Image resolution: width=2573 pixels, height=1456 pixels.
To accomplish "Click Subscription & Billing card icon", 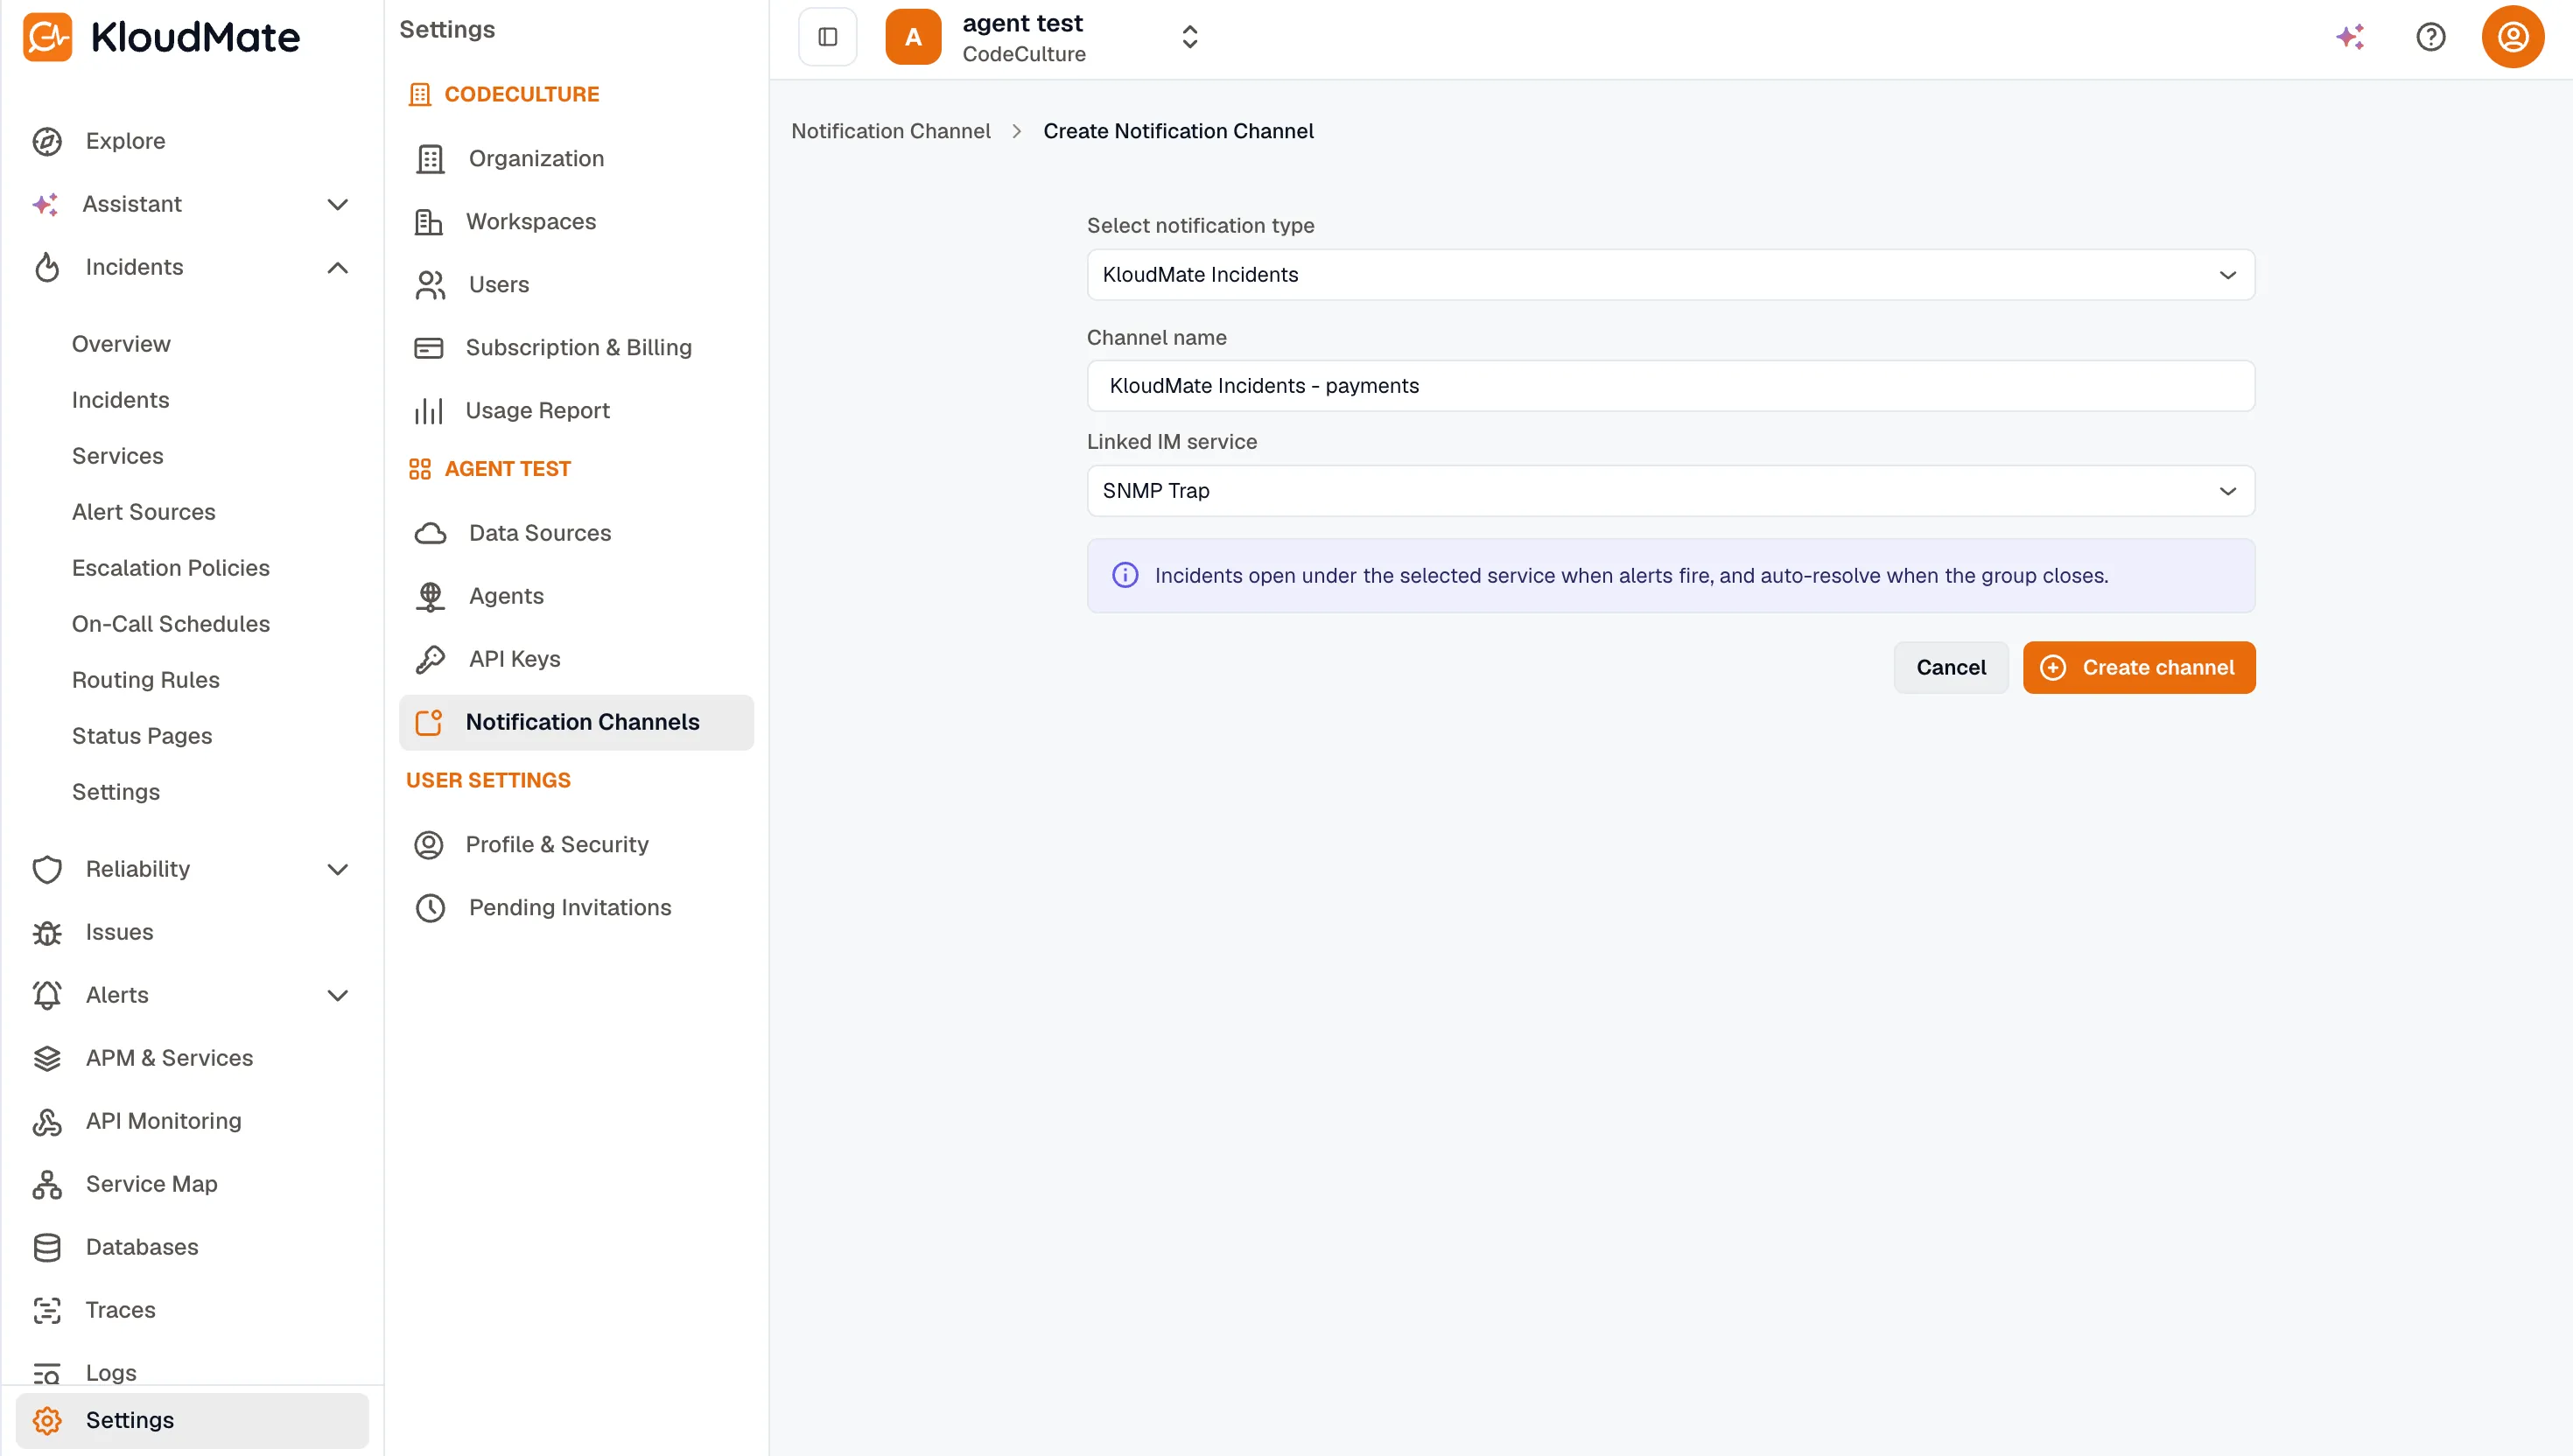I will (x=428, y=348).
